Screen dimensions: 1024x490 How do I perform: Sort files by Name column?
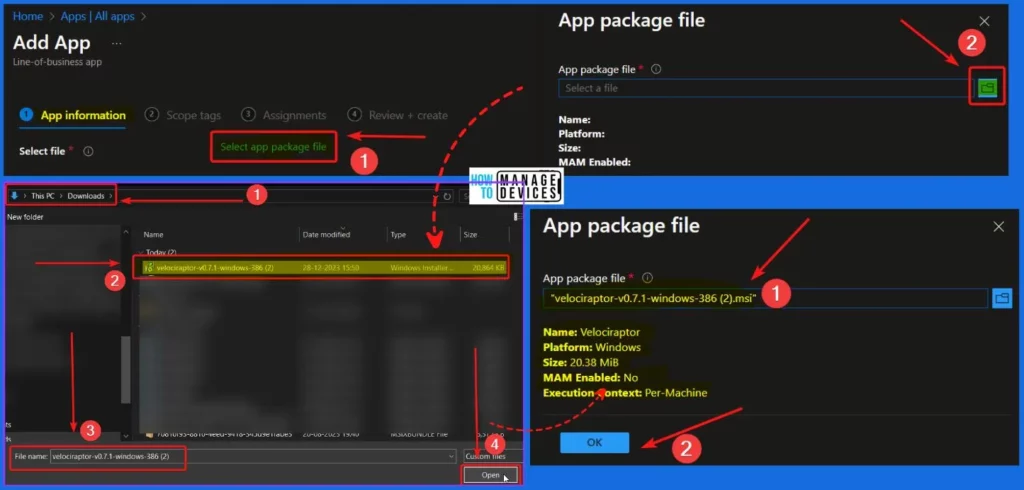153,235
